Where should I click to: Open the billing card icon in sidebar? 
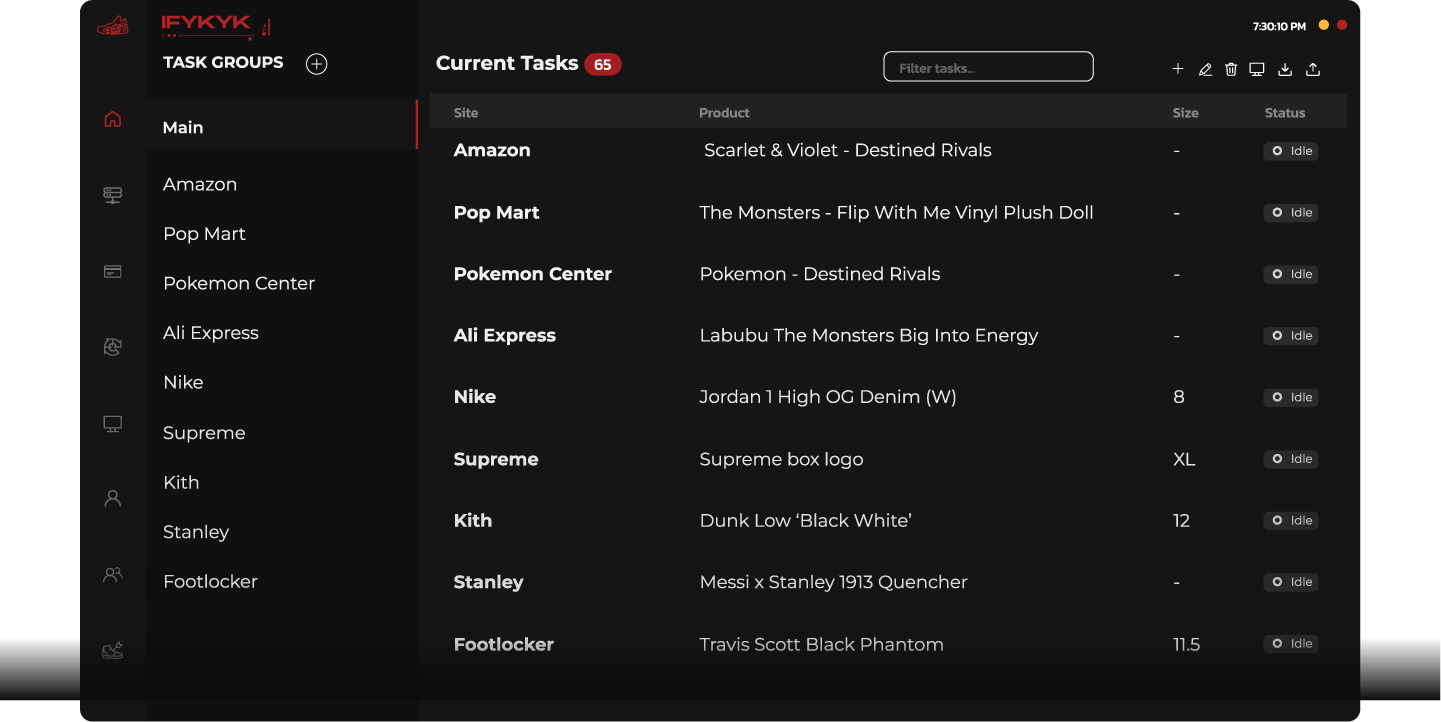tap(113, 271)
